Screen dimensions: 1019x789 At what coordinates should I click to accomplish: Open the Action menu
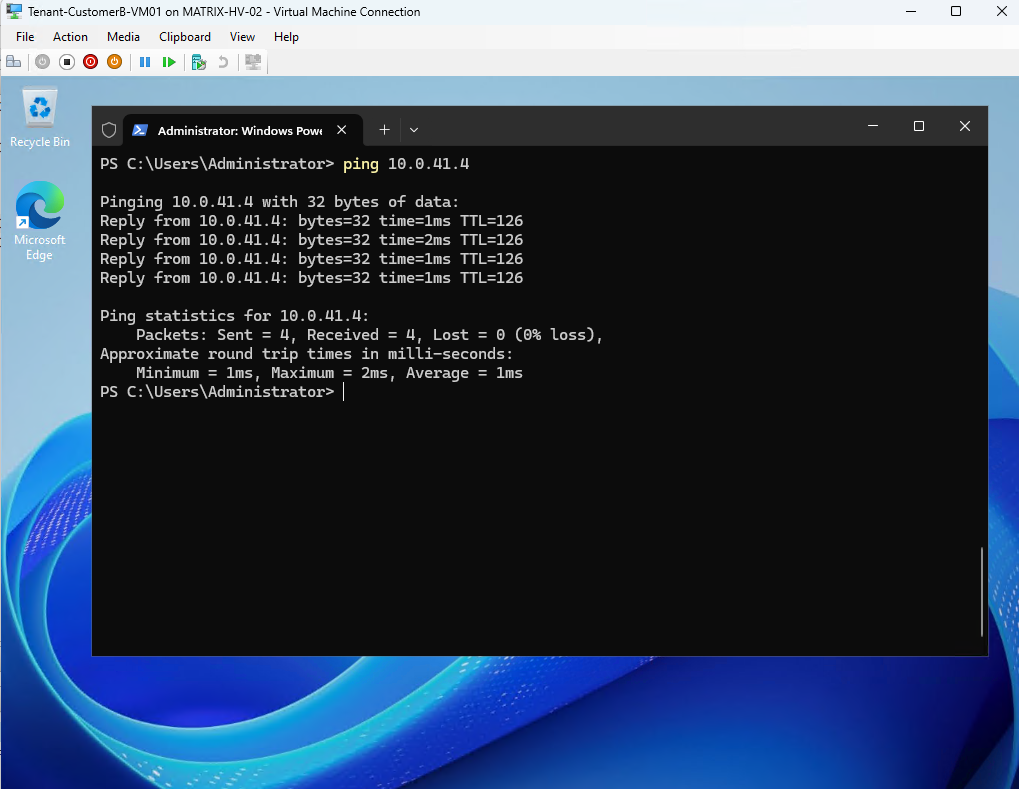(70, 37)
